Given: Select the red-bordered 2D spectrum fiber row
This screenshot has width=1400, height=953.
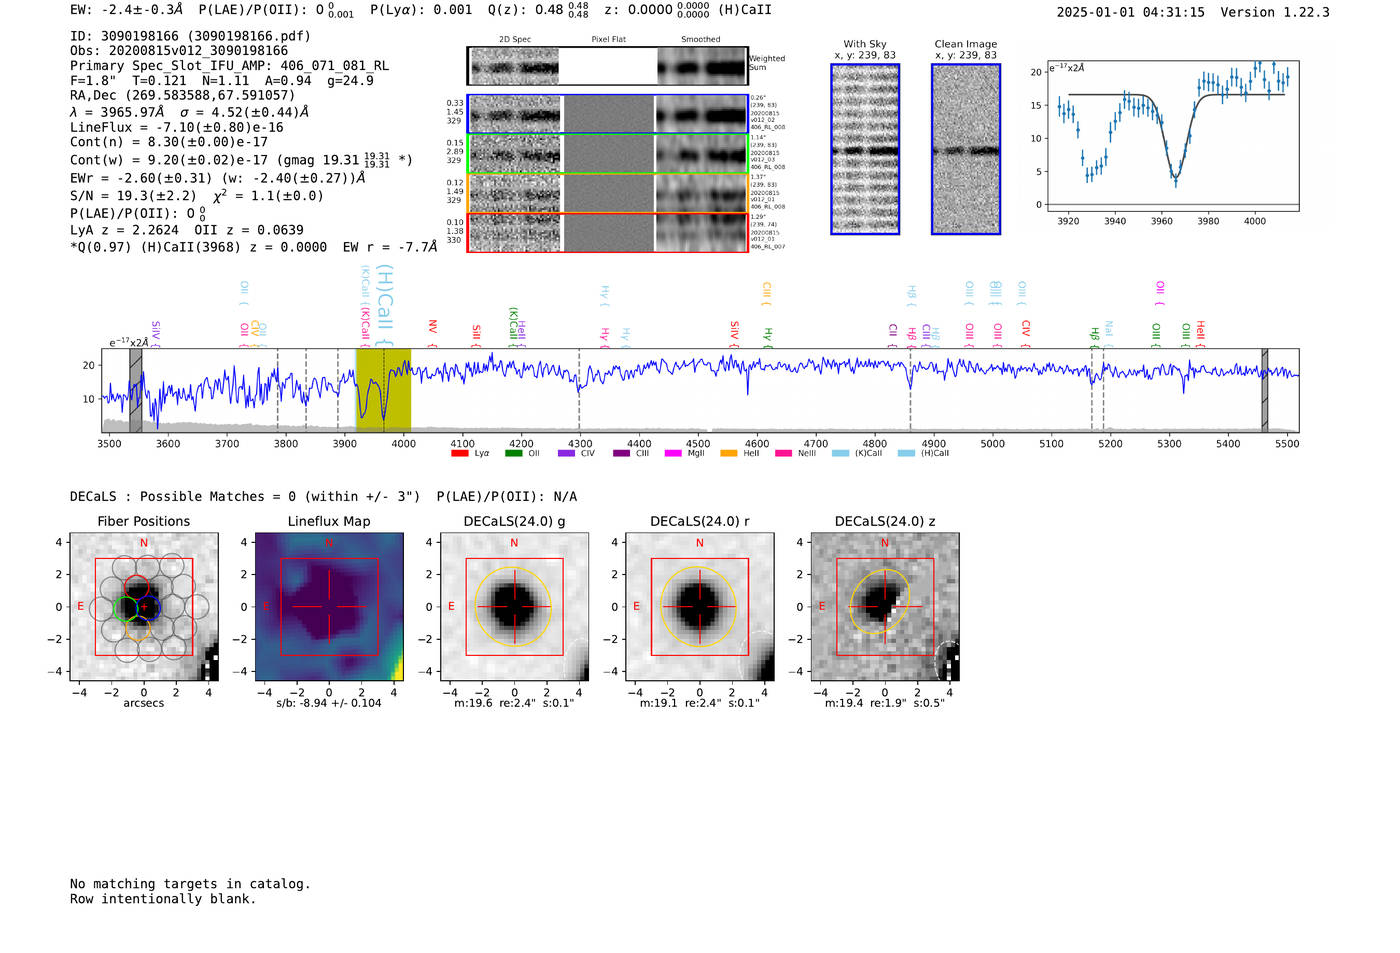Looking at the screenshot, I should click(608, 232).
